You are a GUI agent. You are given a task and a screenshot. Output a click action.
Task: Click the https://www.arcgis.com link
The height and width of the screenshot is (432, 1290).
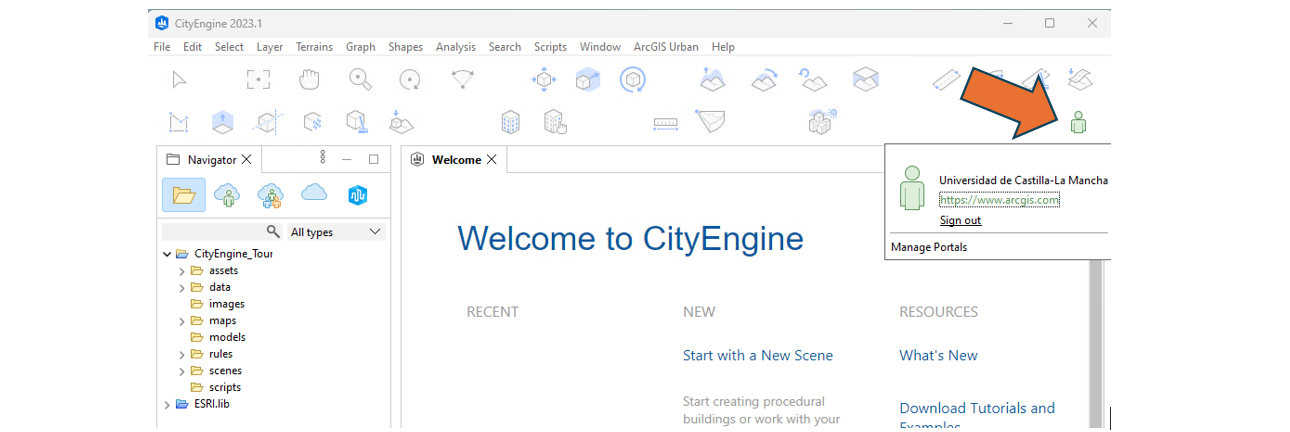(998, 200)
